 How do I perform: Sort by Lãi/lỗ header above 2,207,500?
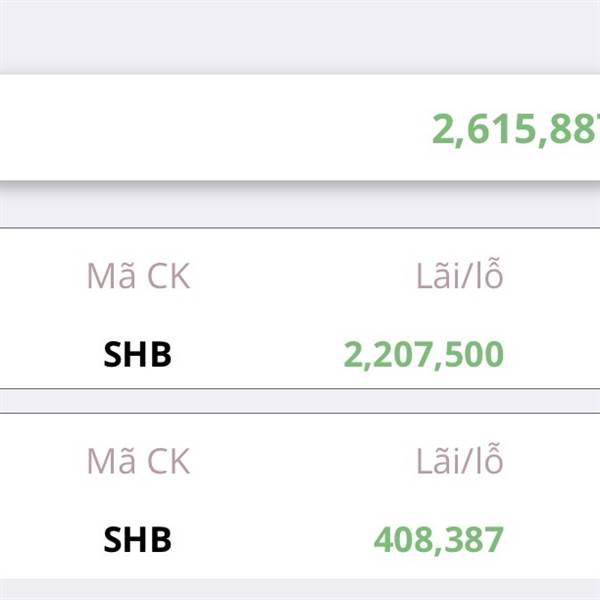pyautogui.click(x=459, y=274)
